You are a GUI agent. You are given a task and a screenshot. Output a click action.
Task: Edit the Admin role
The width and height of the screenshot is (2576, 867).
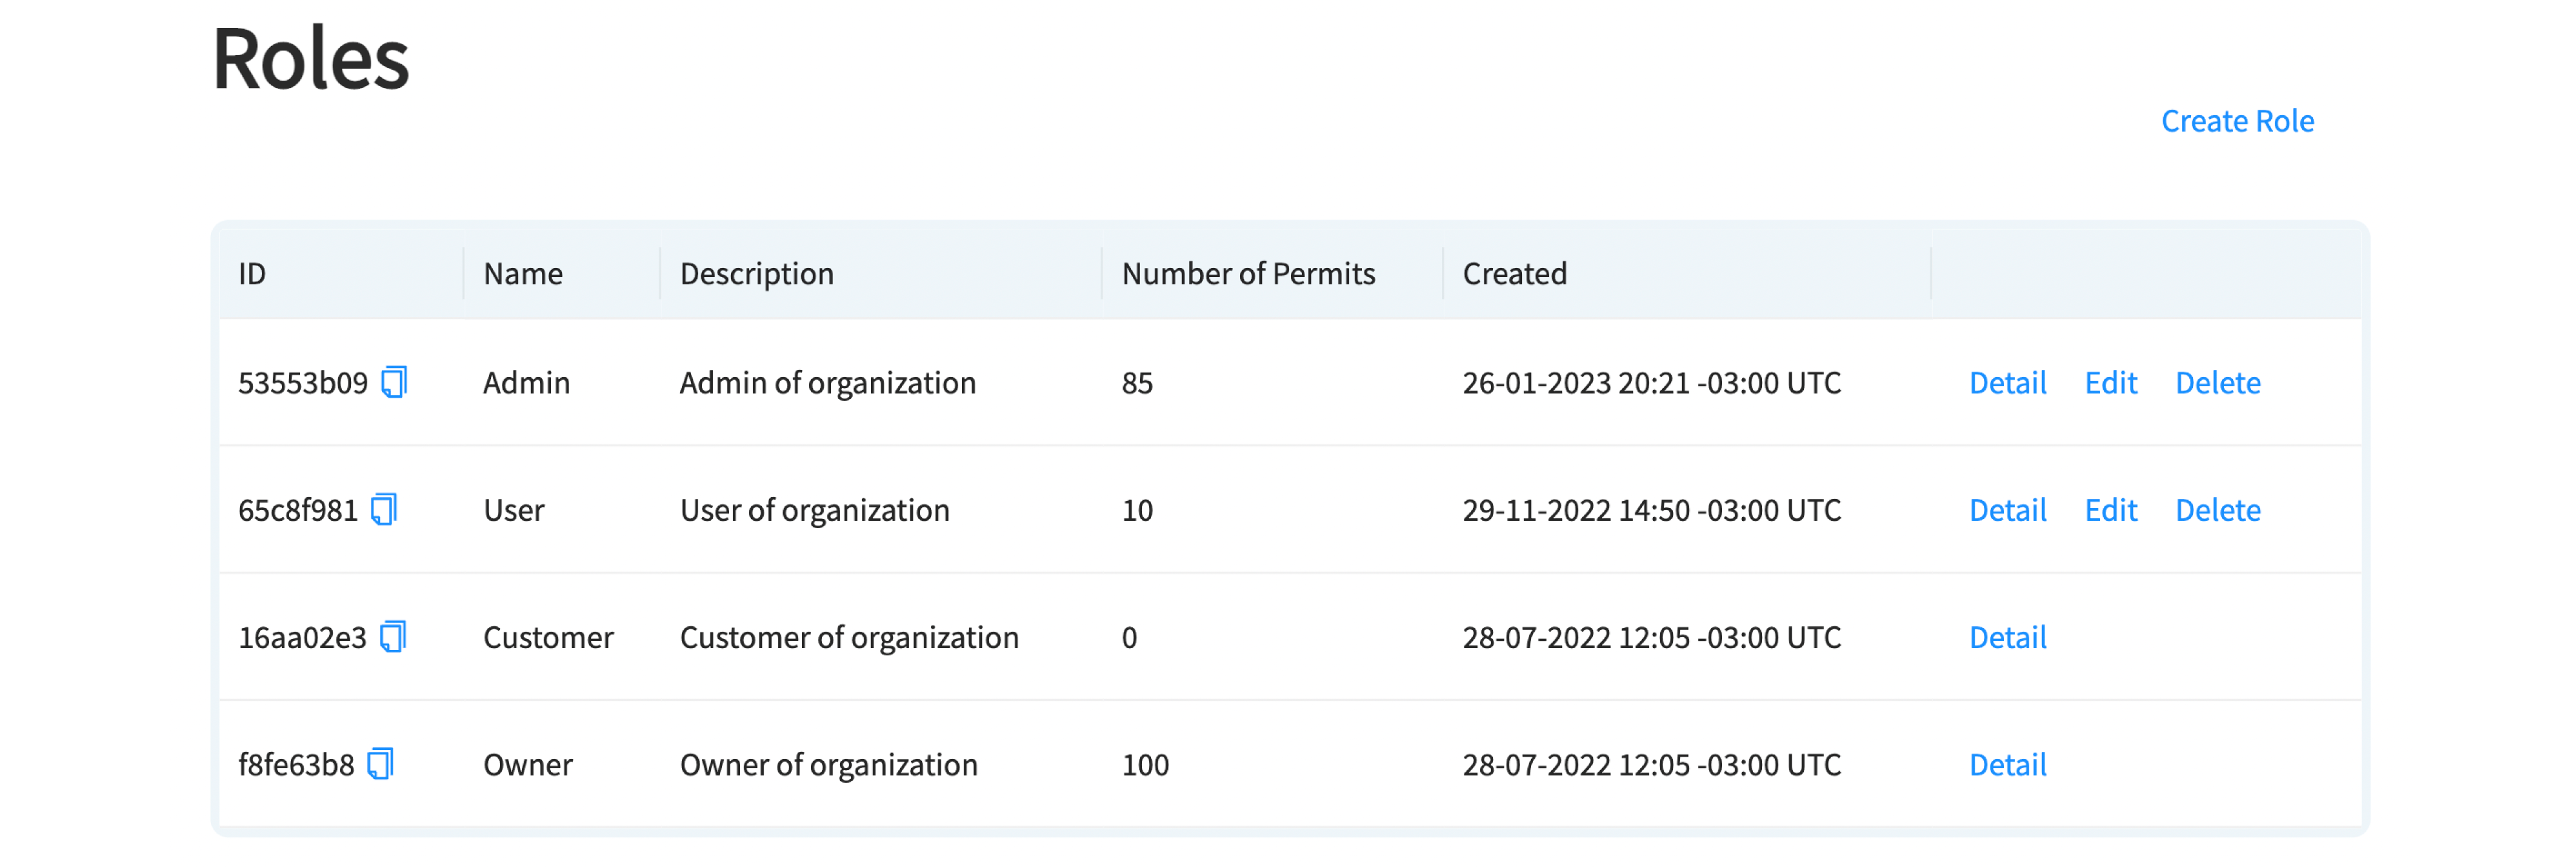click(x=2110, y=383)
